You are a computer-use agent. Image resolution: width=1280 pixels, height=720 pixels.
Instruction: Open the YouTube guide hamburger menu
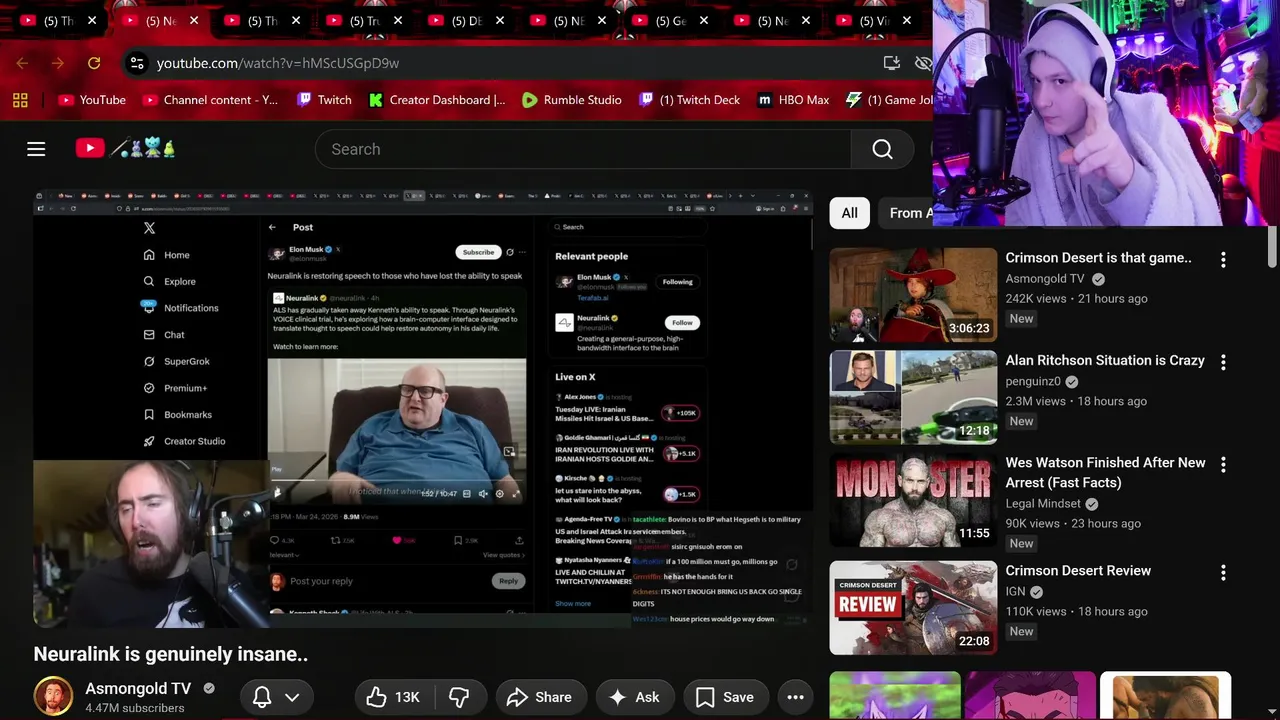[36, 149]
